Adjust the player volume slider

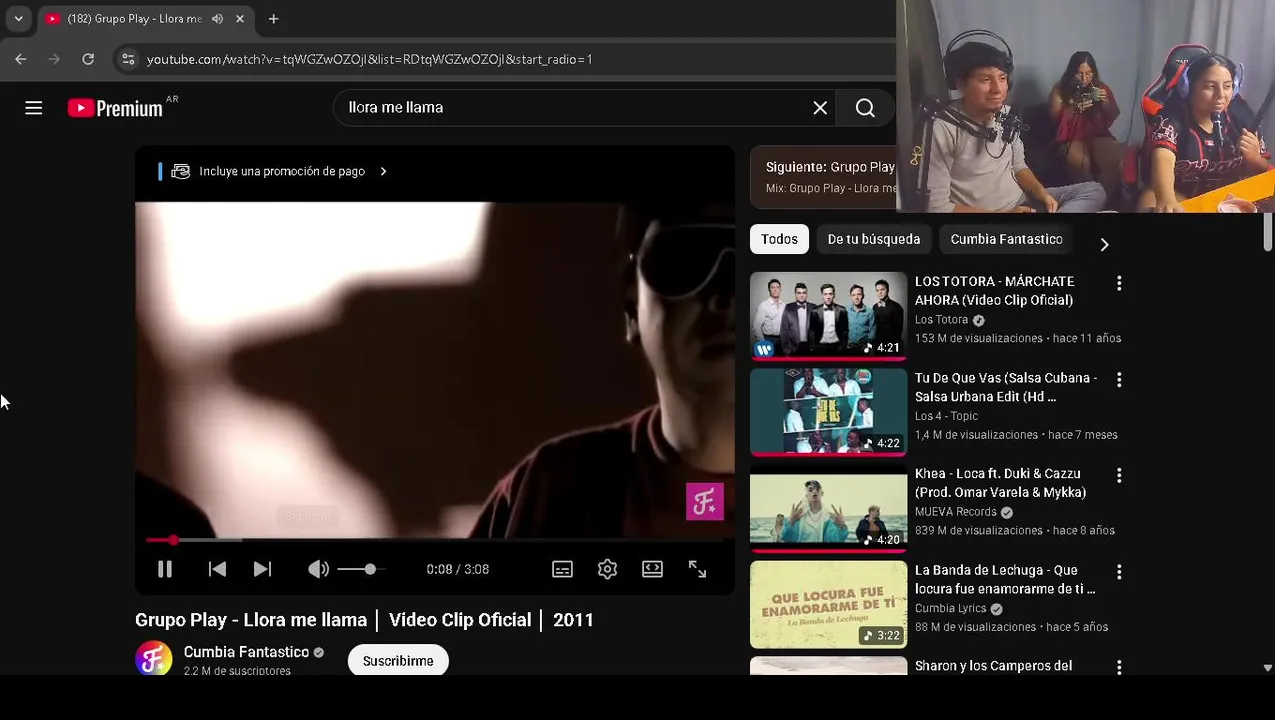(x=361, y=569)
